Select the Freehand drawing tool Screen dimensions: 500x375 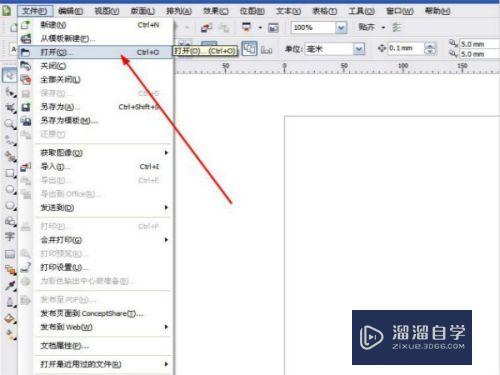coord(10,140)
